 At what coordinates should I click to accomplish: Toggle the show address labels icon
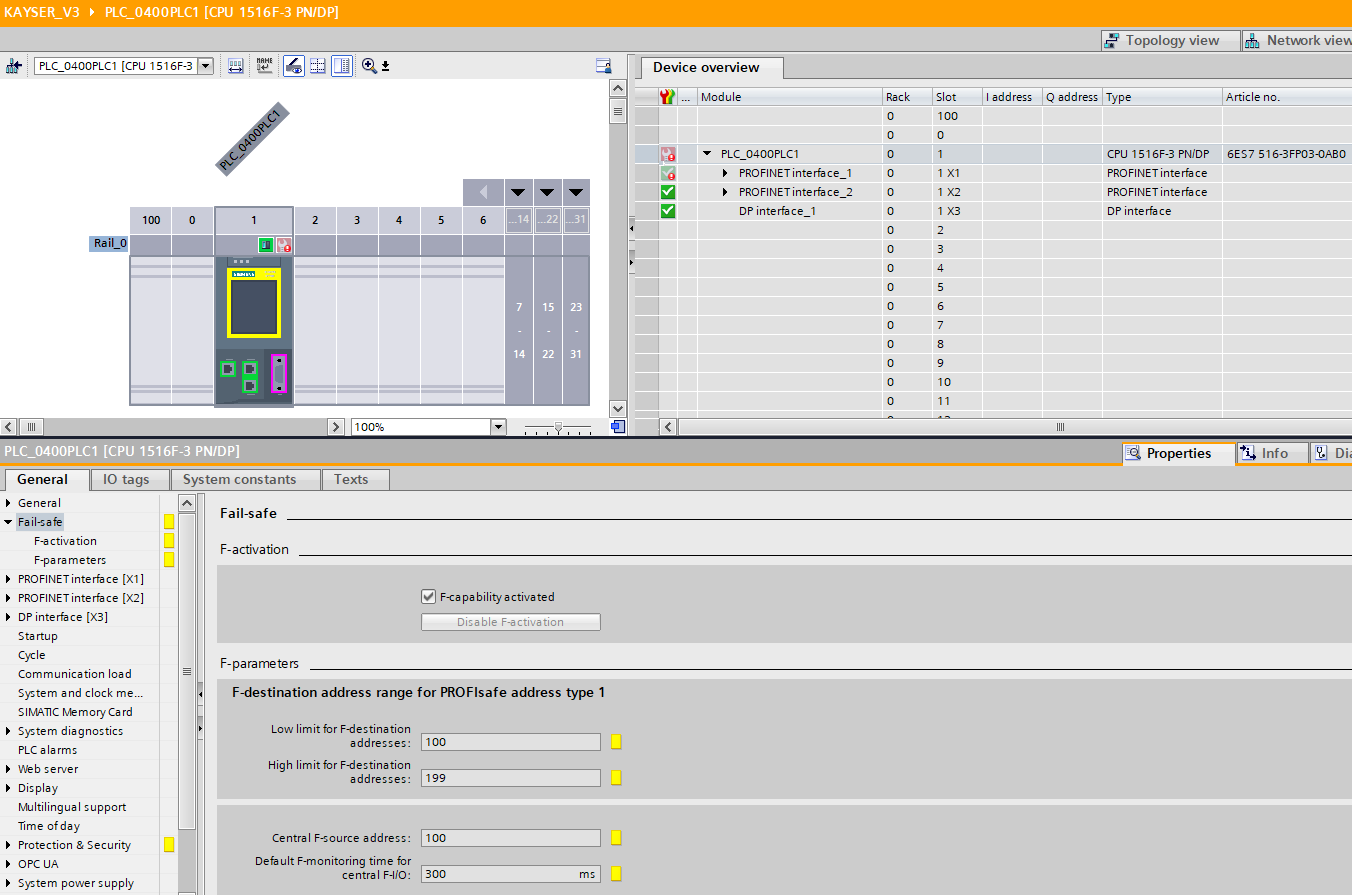236,66
